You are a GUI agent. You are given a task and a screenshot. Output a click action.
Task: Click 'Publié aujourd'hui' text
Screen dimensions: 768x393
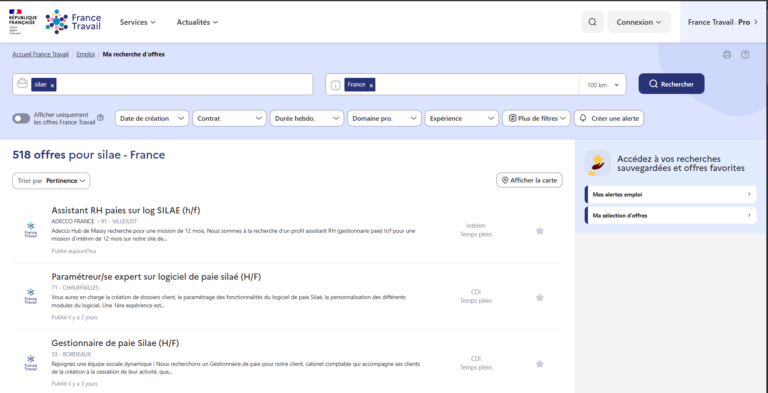pyautogui.click(x=74, y=251)
